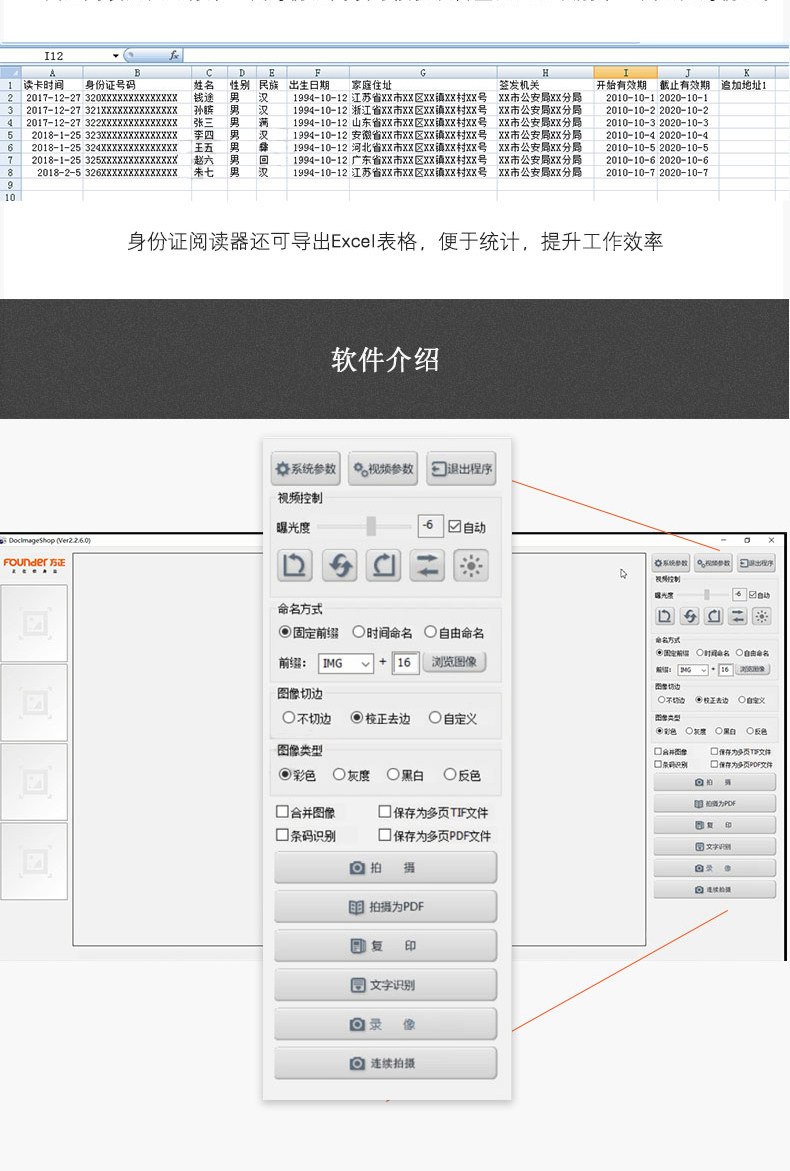Click 退出程序 exit button in enlarged panel
Image resolution: width=790 pixels, height=1171 pixels.
pyautogui.click(x=461, y=469)
